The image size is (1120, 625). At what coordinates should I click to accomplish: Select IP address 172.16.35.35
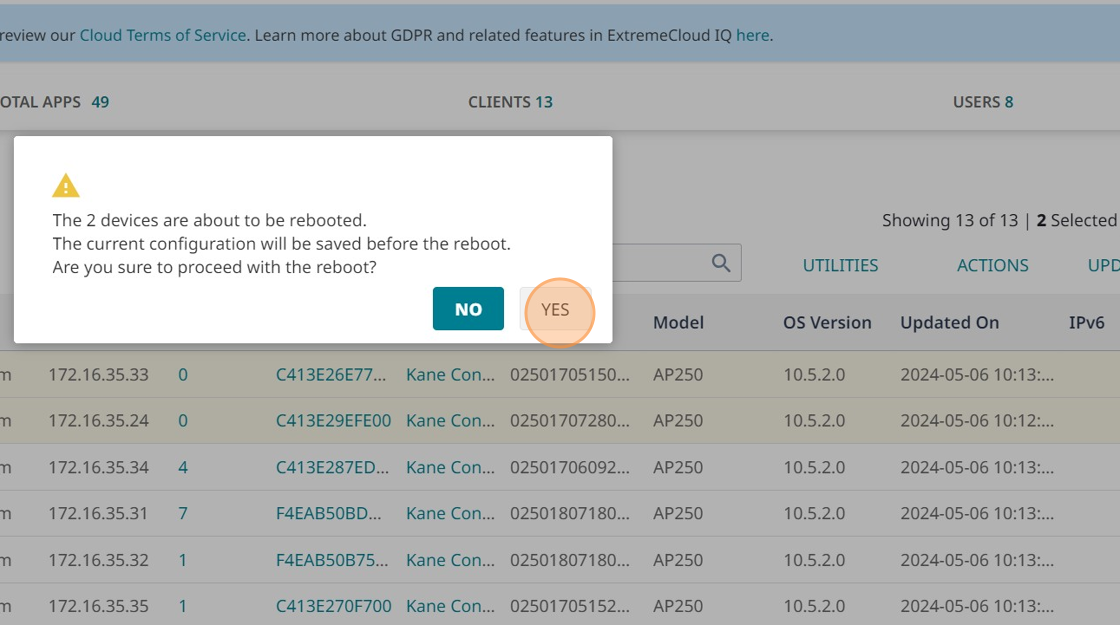pyautogui.click(x=99, y=606)
